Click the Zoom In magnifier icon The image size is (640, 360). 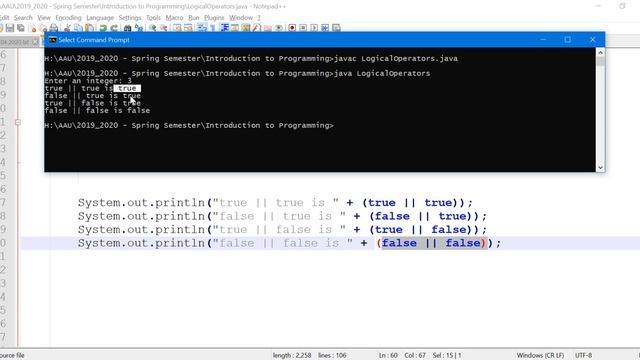[153, 28]
